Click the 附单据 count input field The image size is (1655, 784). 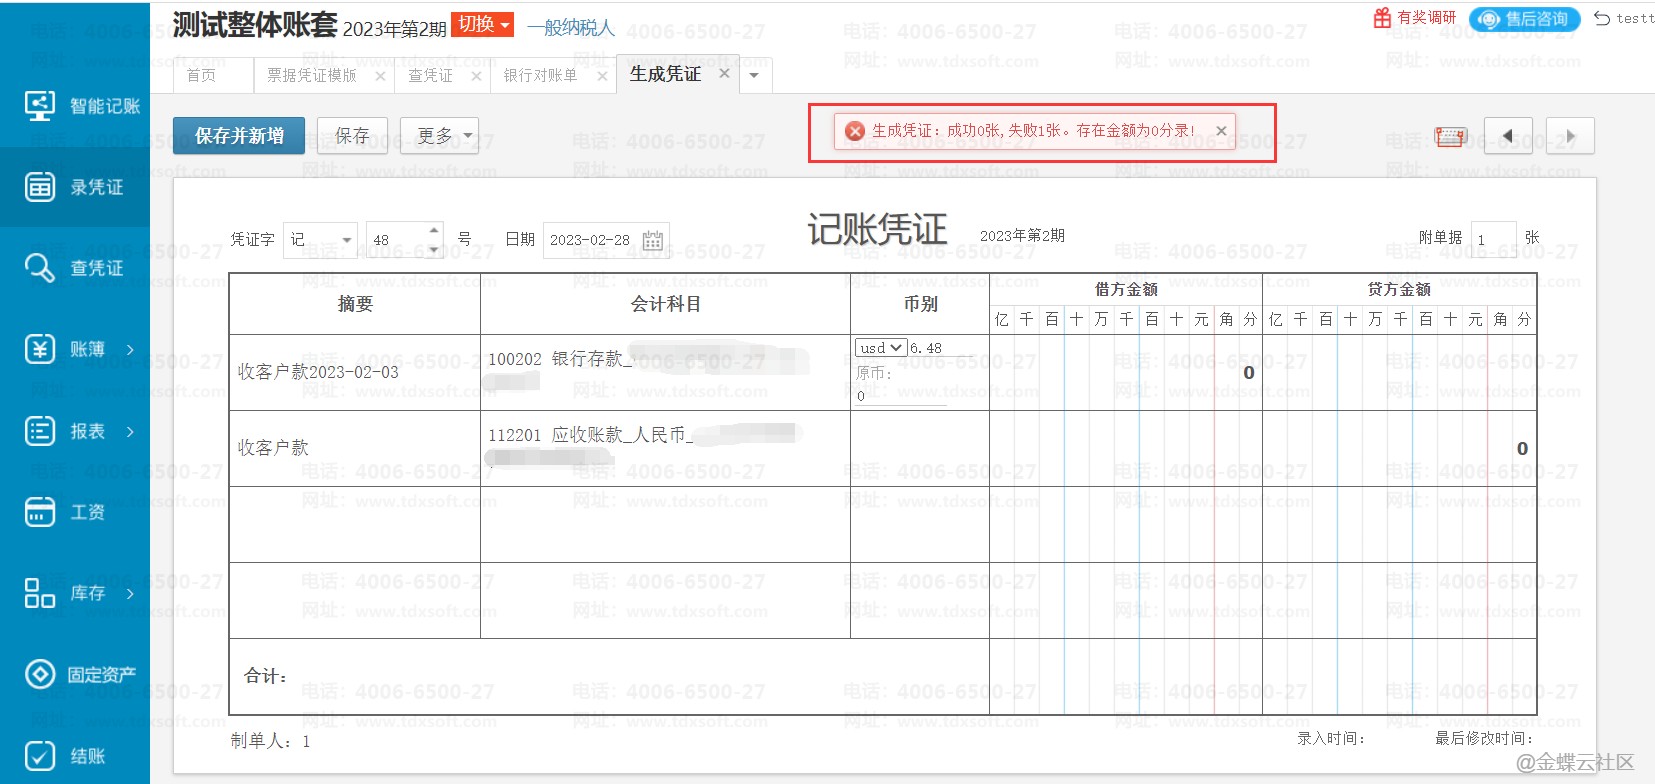(1493, 240)
